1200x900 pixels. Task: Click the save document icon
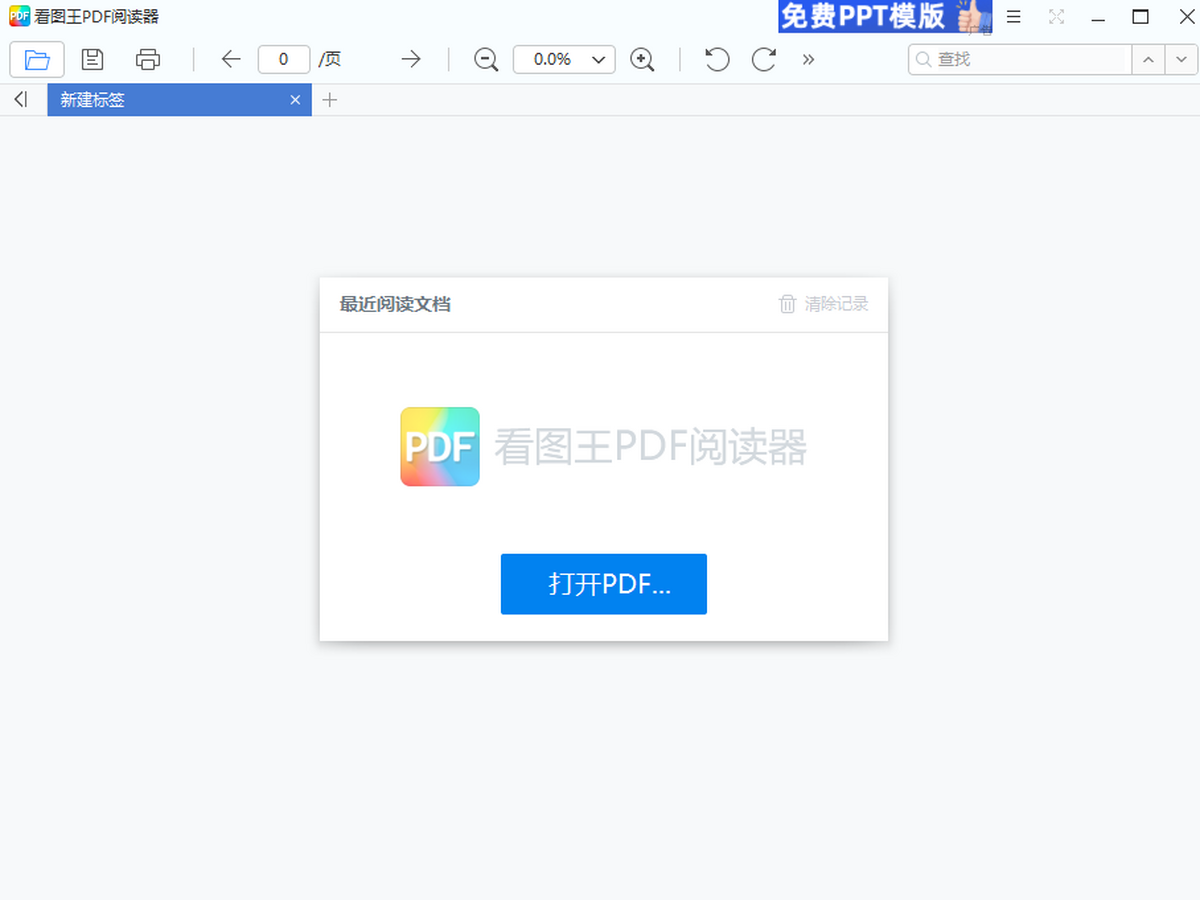click(x=93, y=60)
